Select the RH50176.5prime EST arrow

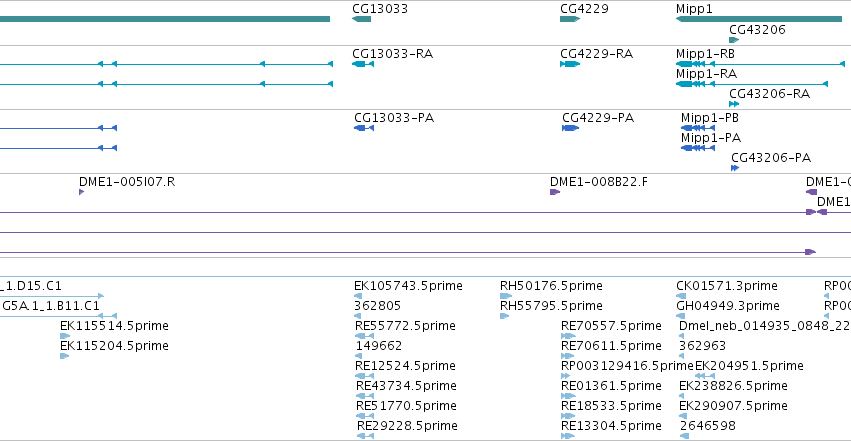pos(506,296)
